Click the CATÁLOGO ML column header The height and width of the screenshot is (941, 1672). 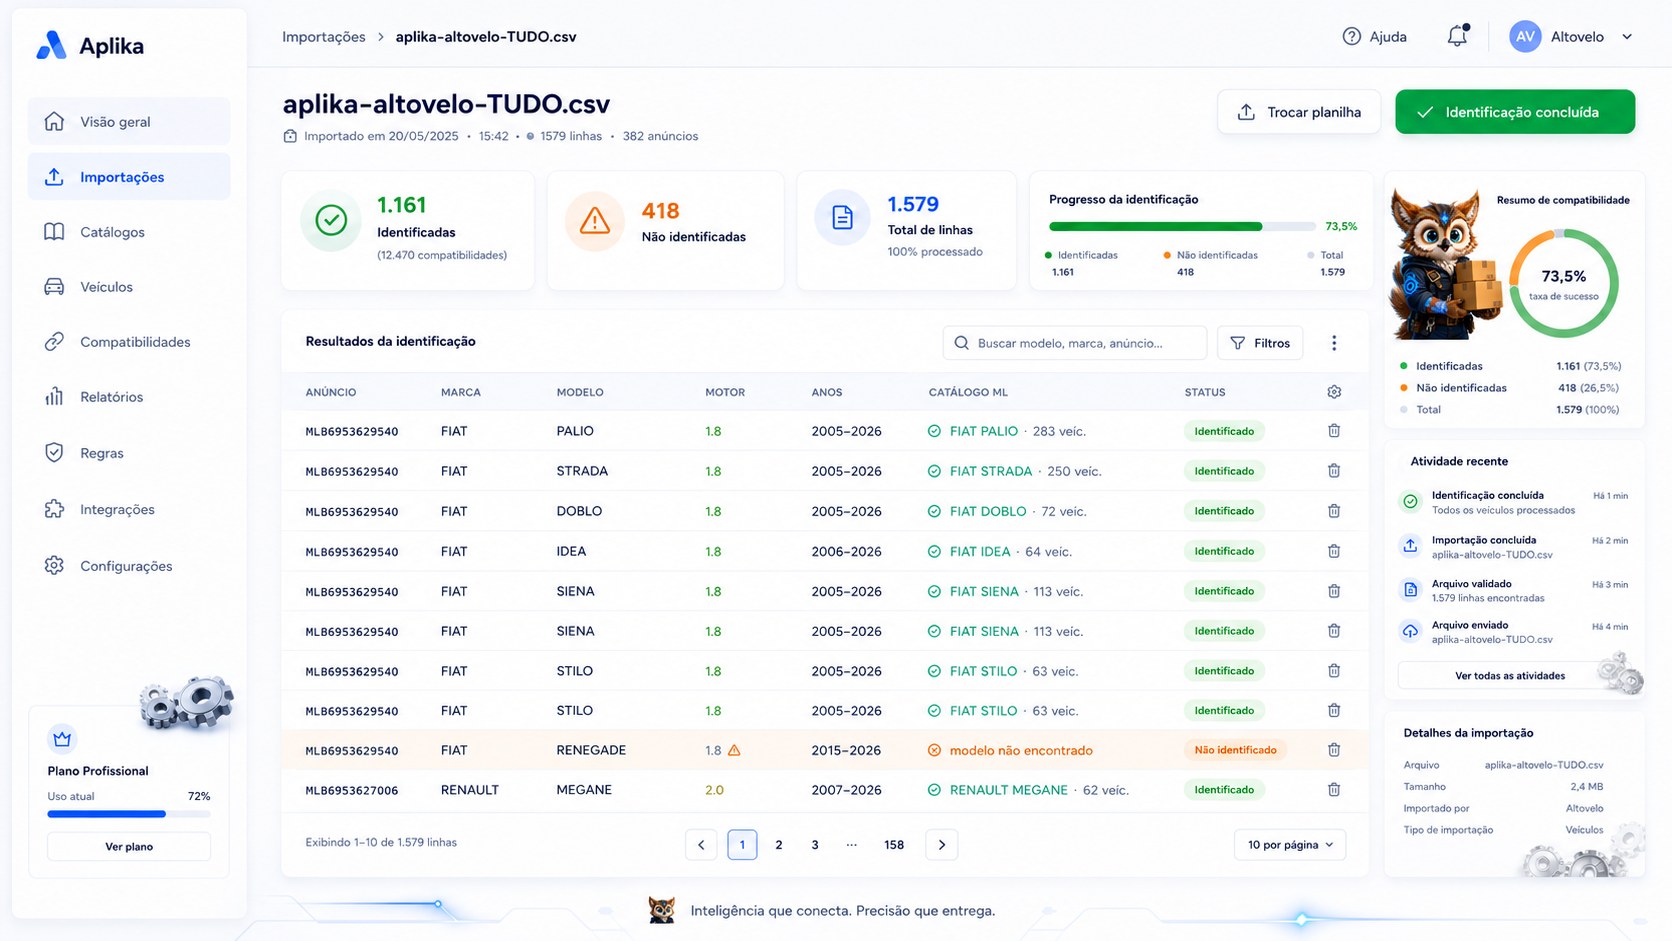tap(968, 392)
